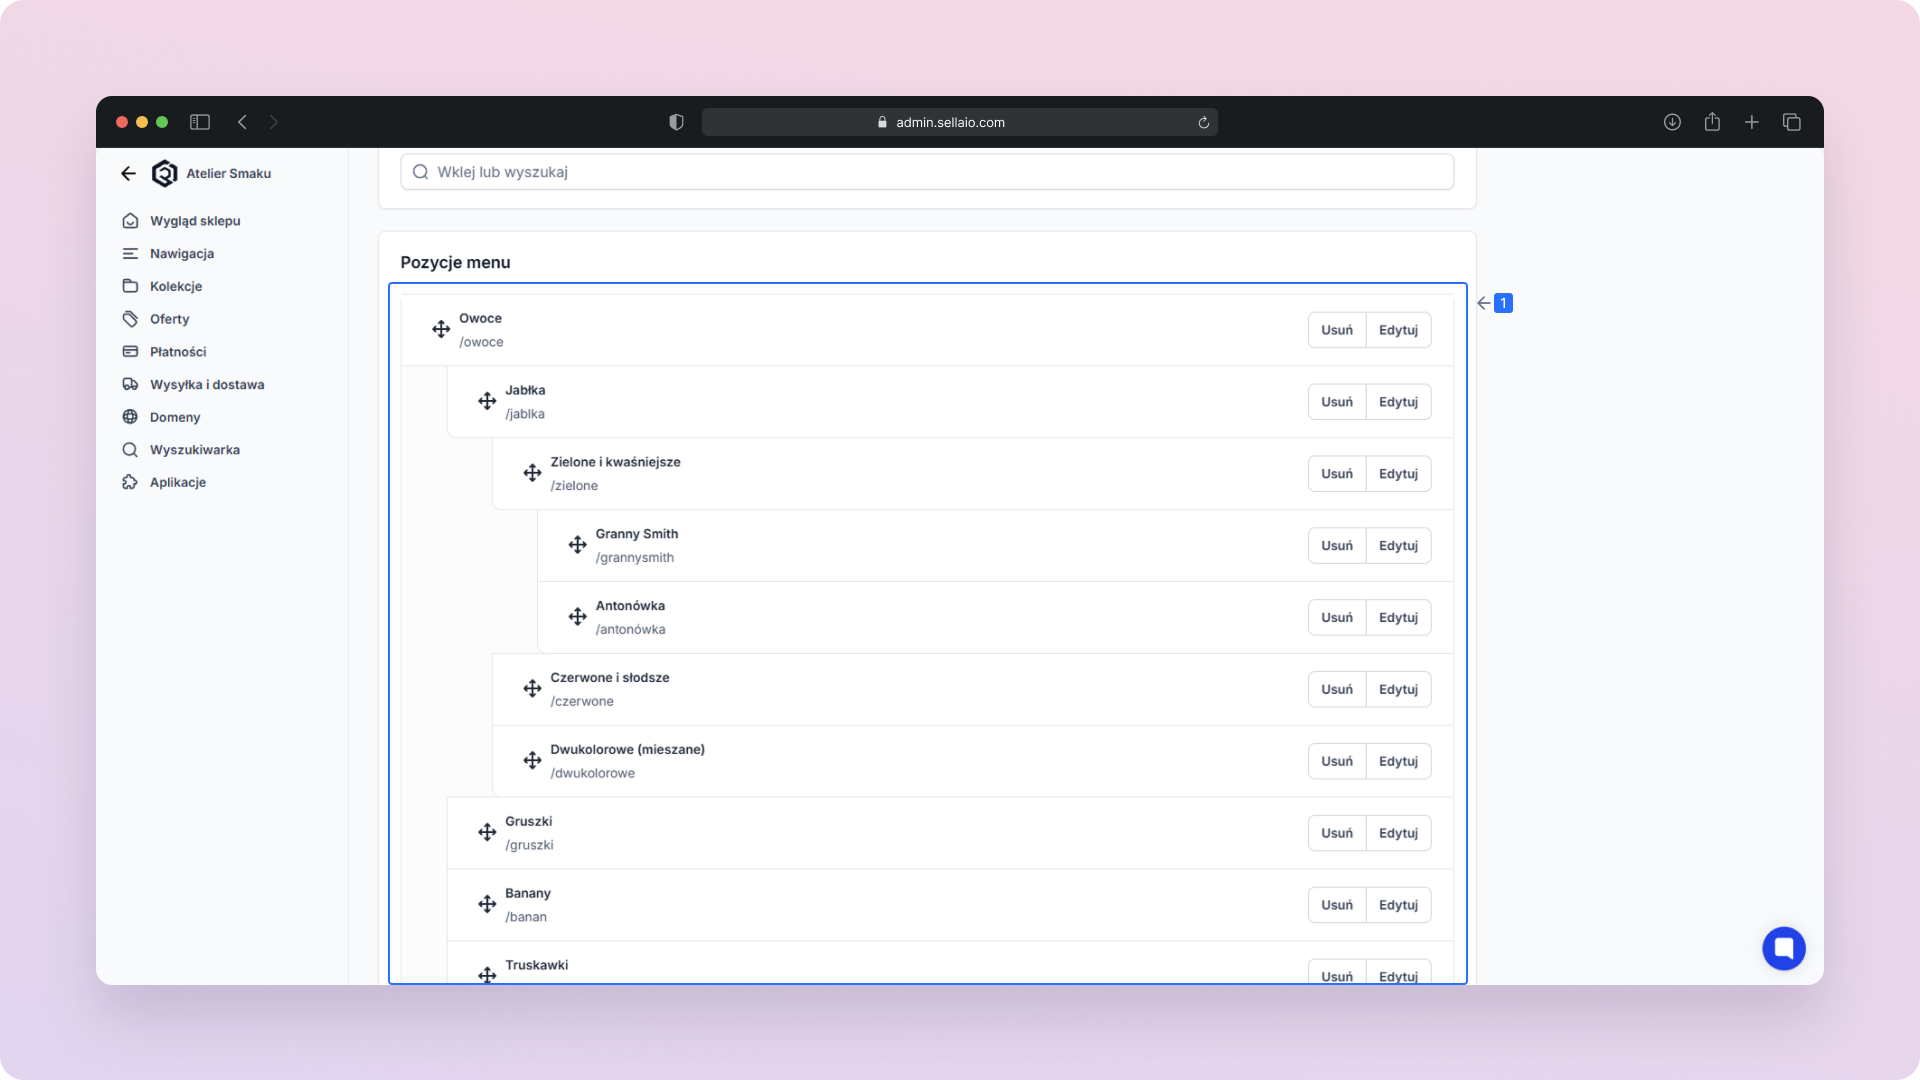Viewport: 1920px width, 1080px height.
Task: Remove Dwukolorowe (mieszane) with Usuń
Action: 1336,761
